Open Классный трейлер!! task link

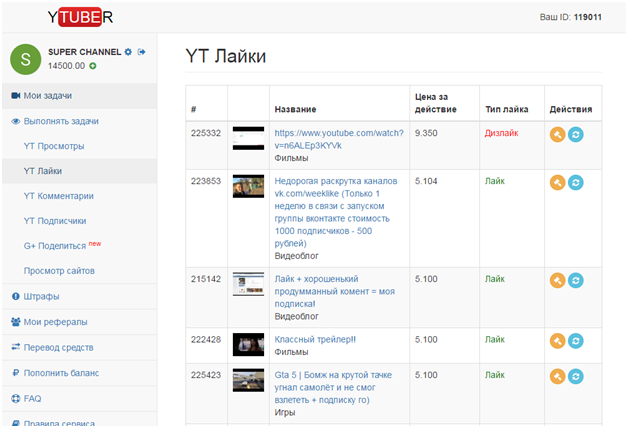click(x=315, y=340)
